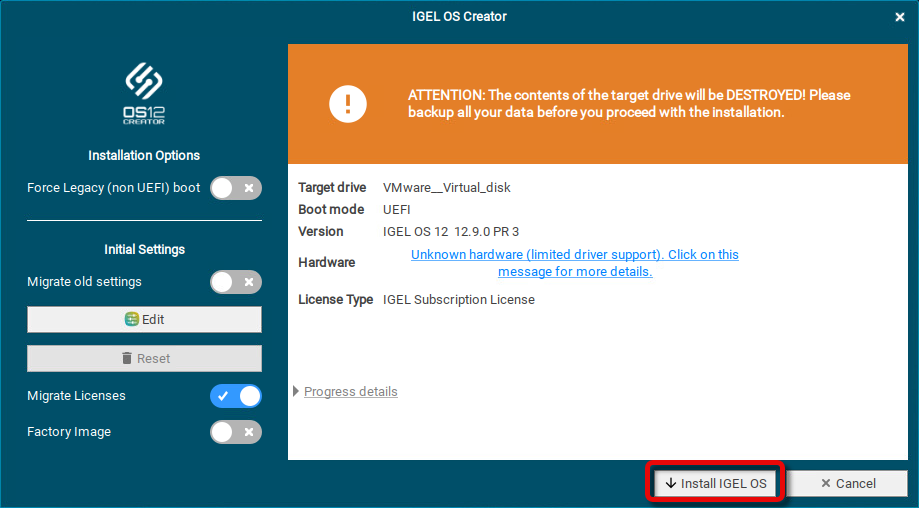Screen dimensions: 919x508
Task: Turn on the Factory Image switch
Action: click(x=236, y=432)
